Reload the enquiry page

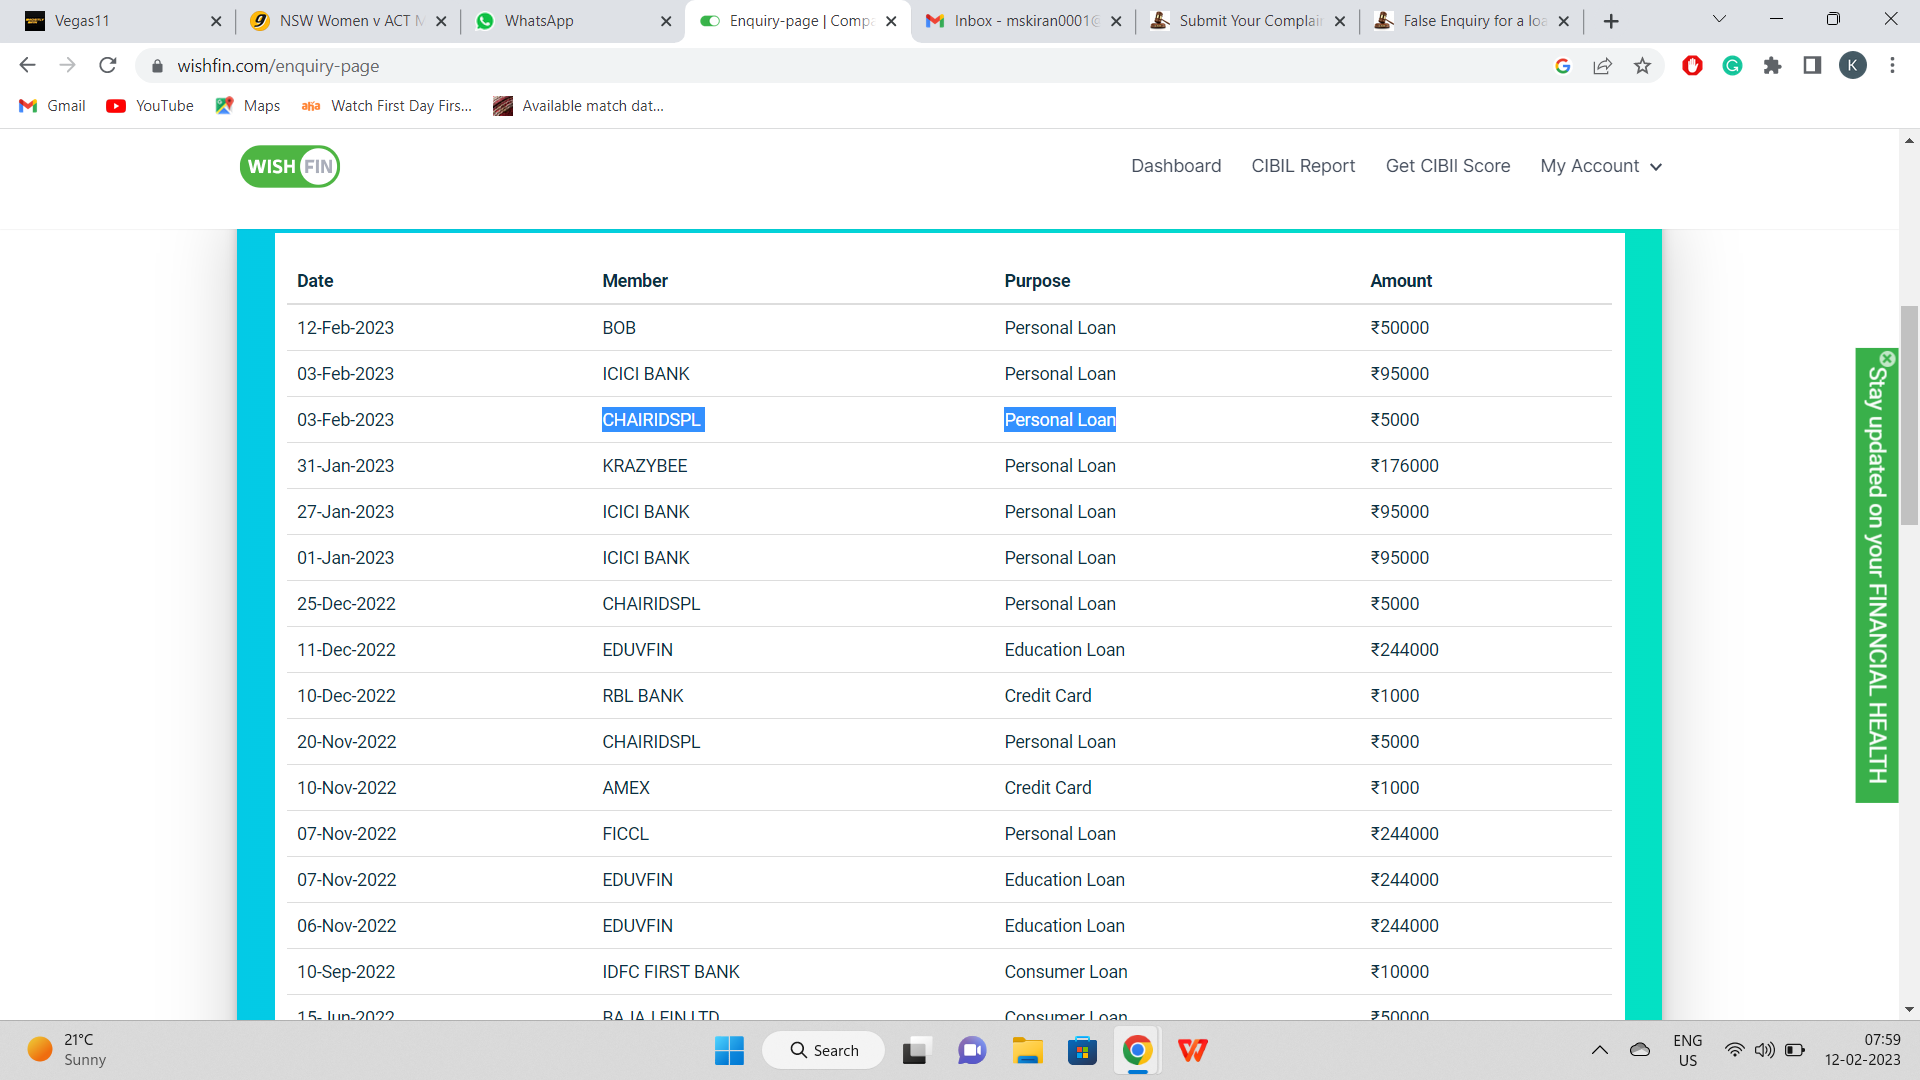coord(108,66)
